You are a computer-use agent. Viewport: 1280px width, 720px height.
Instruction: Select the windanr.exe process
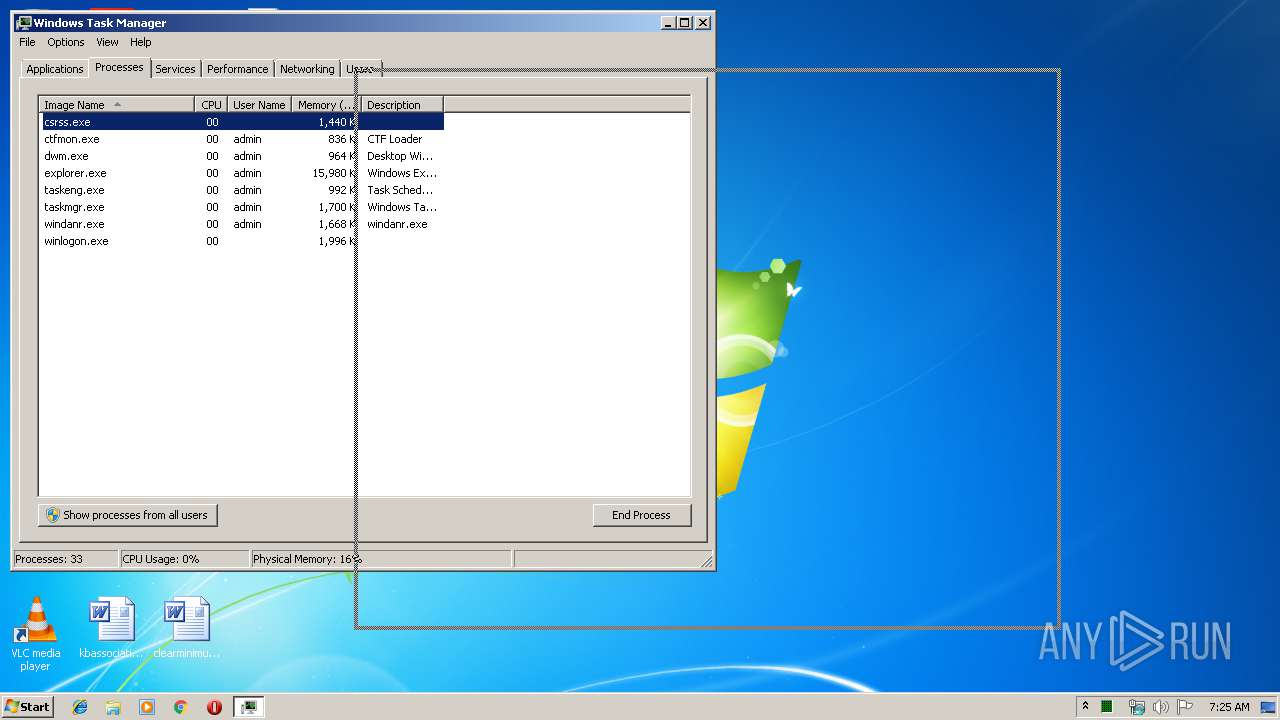(241, 224)
